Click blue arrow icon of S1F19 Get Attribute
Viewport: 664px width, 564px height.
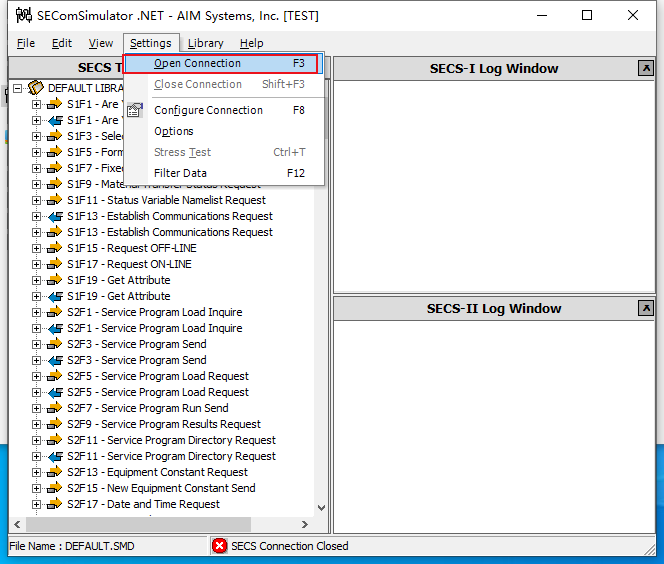[x=55, y=296]
